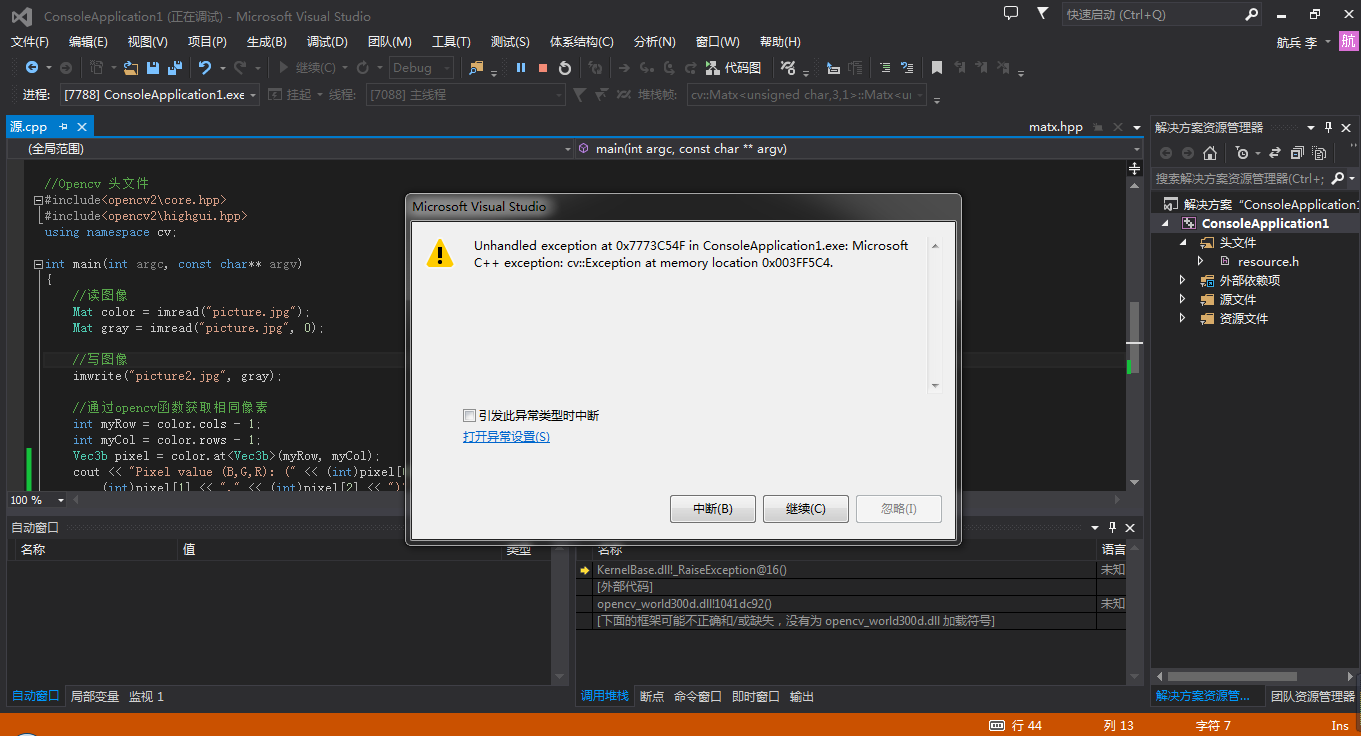Collapse the 头文件 folder node
Screen dimensions: 1361x736
[x=1183, y=243]
